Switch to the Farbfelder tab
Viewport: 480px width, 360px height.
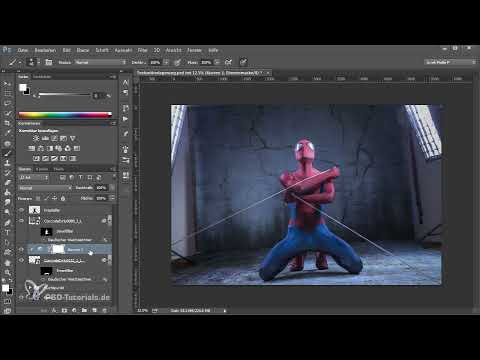tap(42, 77)
